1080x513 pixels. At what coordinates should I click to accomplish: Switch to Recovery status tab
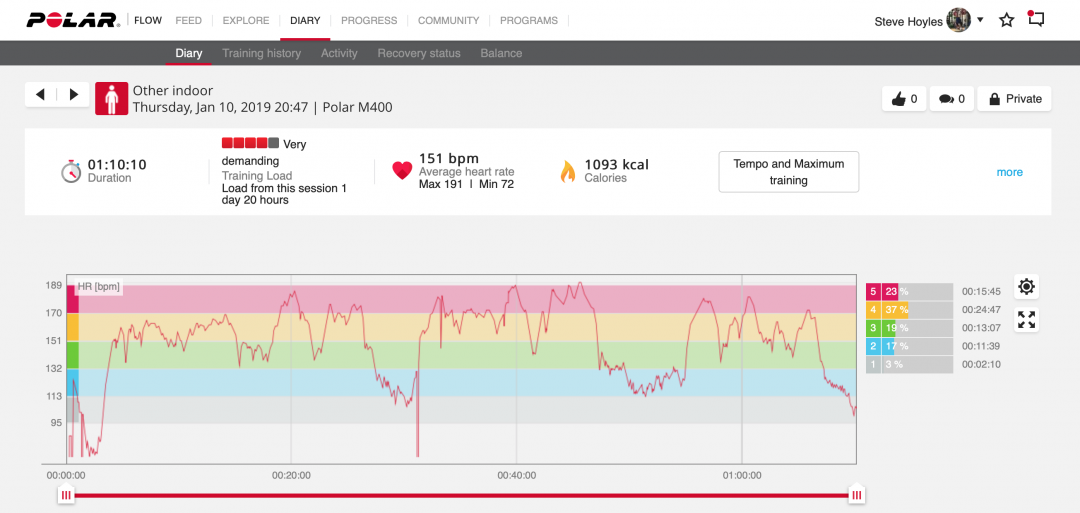(419, 53)
